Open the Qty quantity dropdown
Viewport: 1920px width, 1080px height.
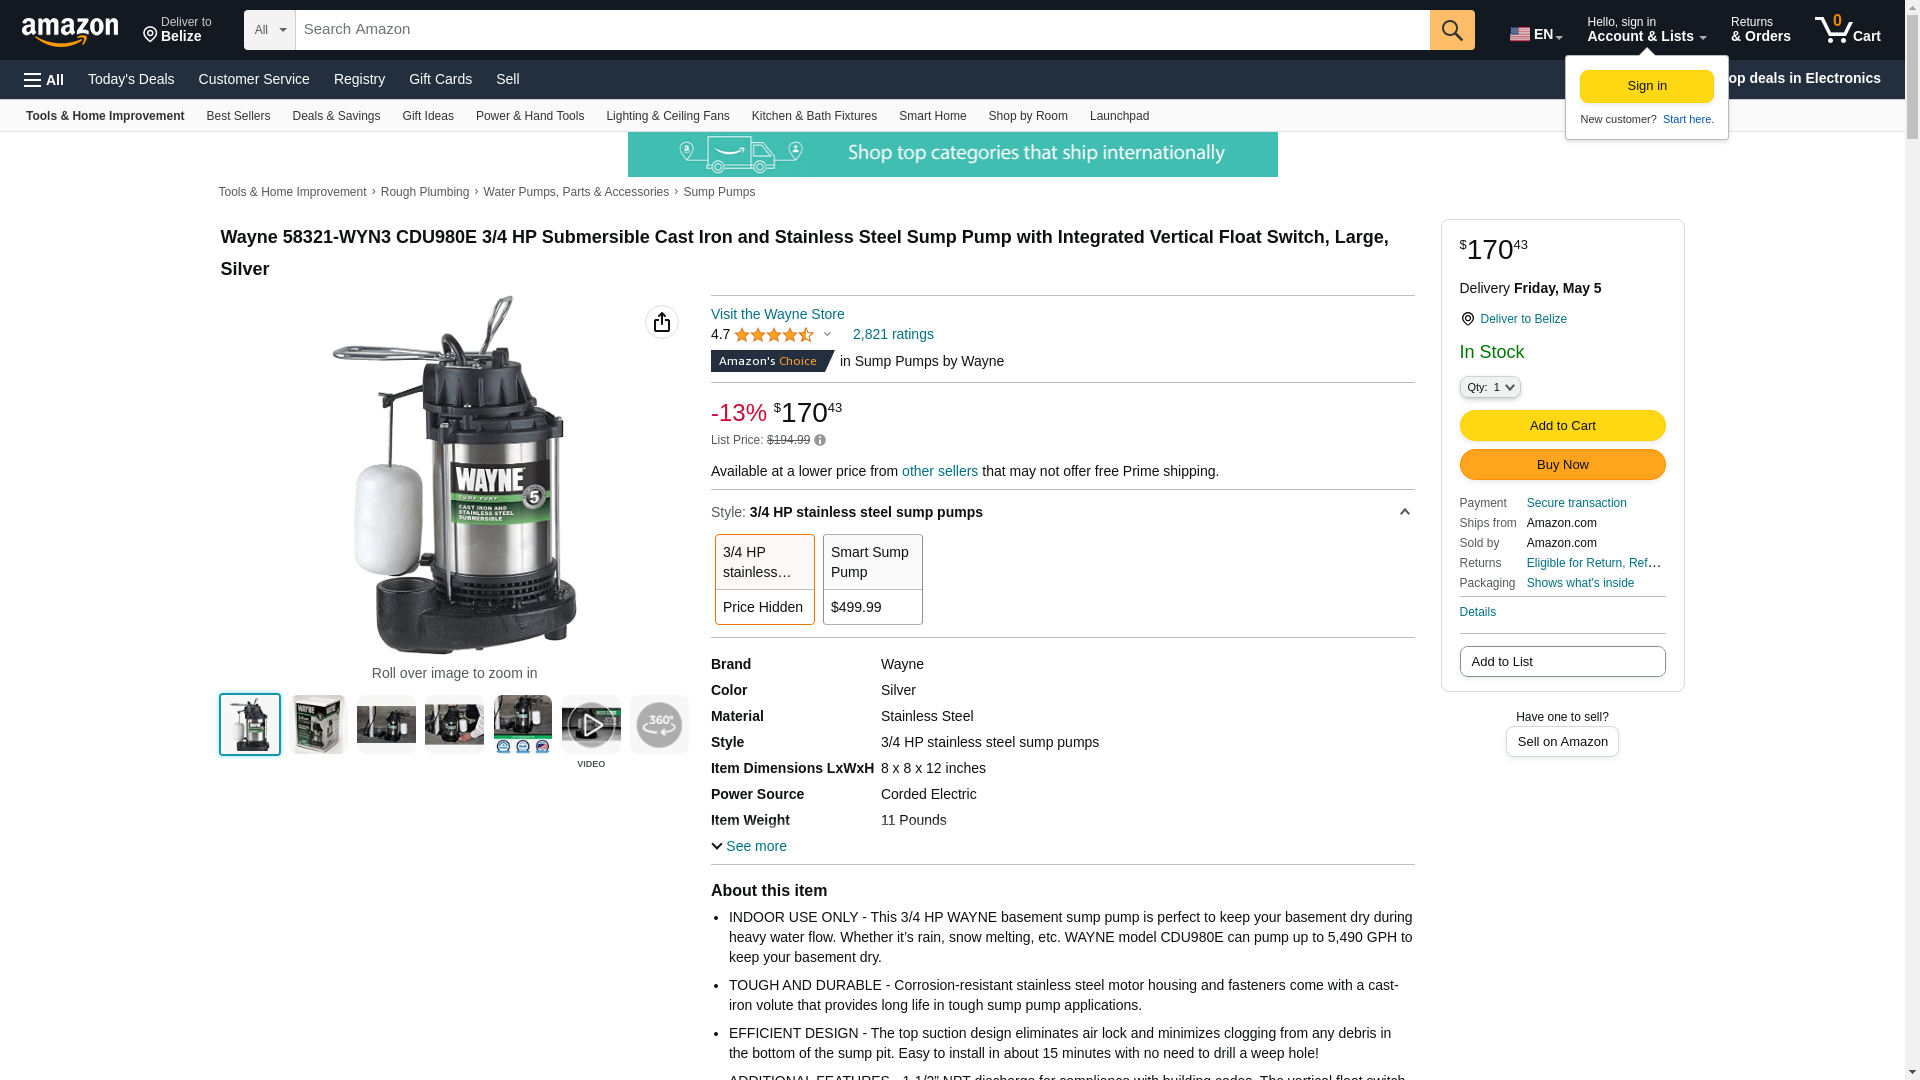click(x=1490, y=387)
